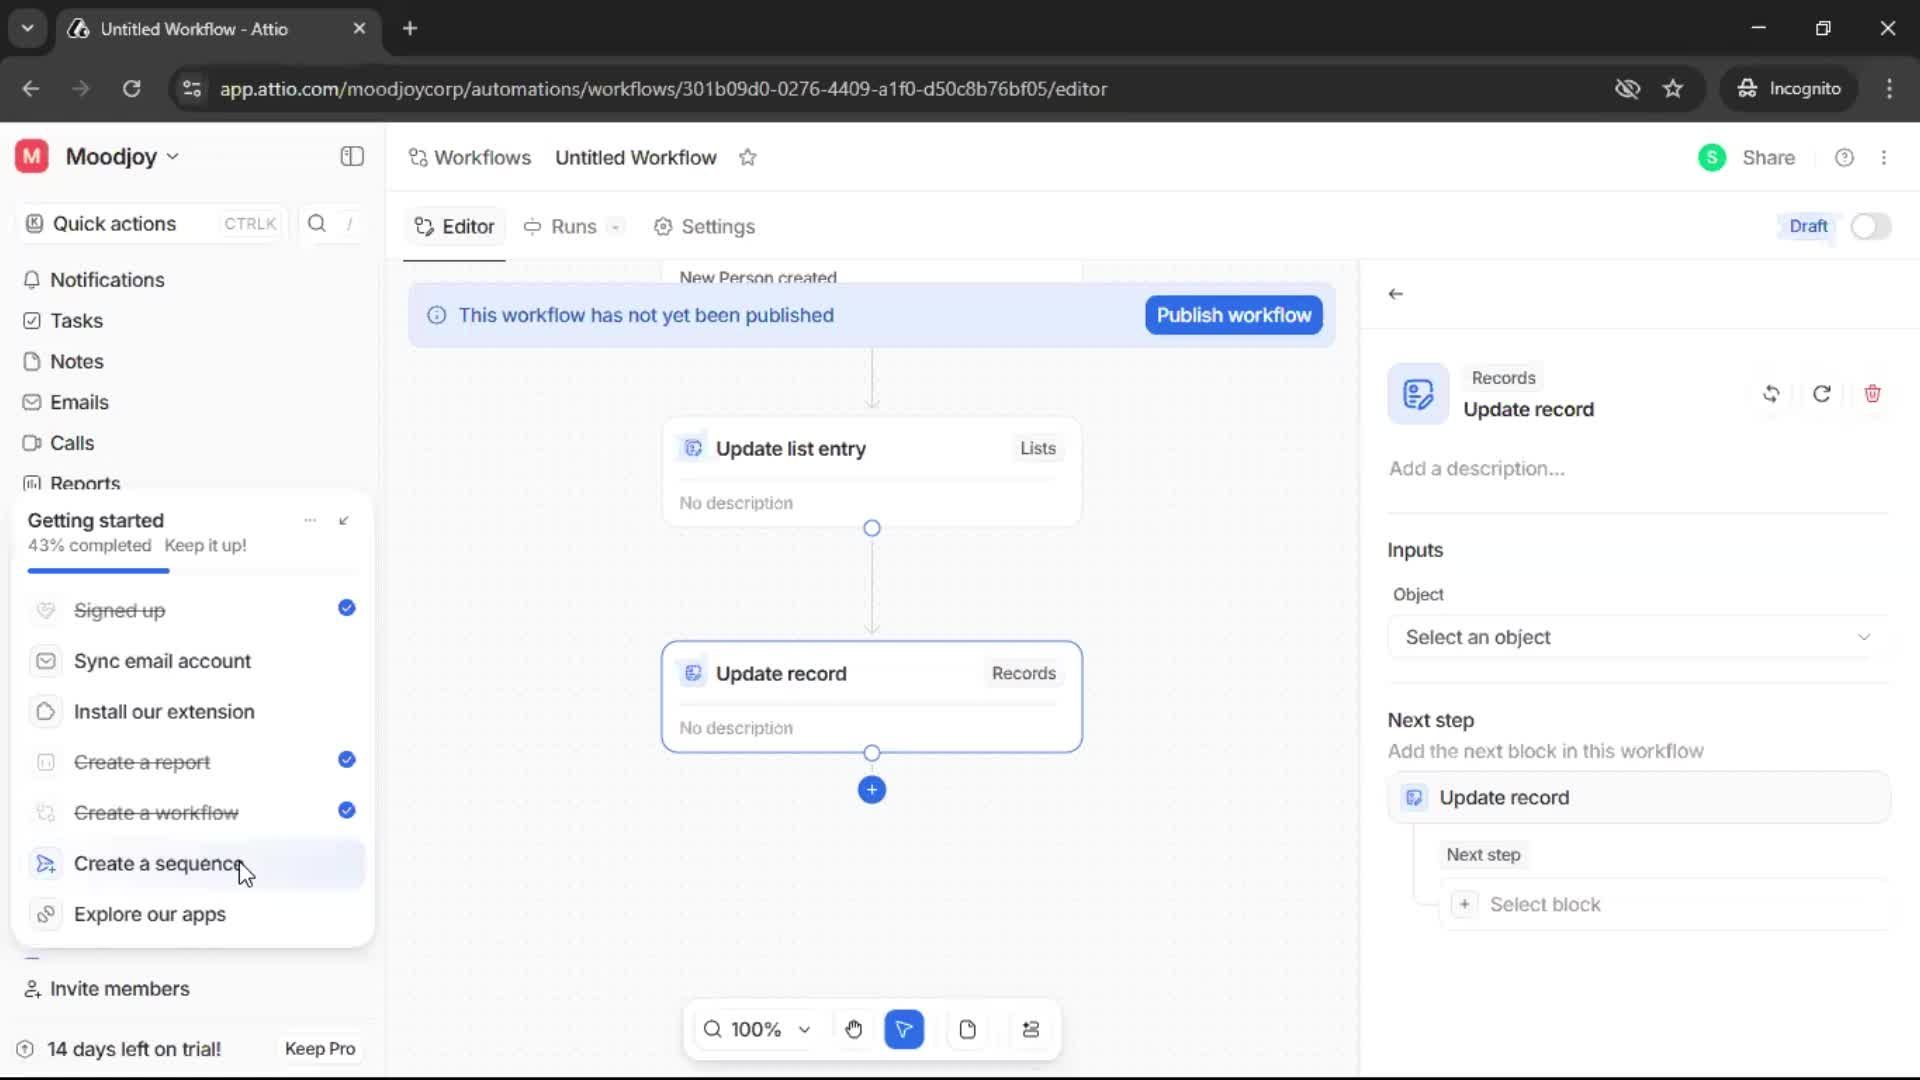Delete the Update record block via trash icon
Image resolution: width=1920 pixels, height=1080 pixels.
pyautogui.click(x=1872, y=393)
